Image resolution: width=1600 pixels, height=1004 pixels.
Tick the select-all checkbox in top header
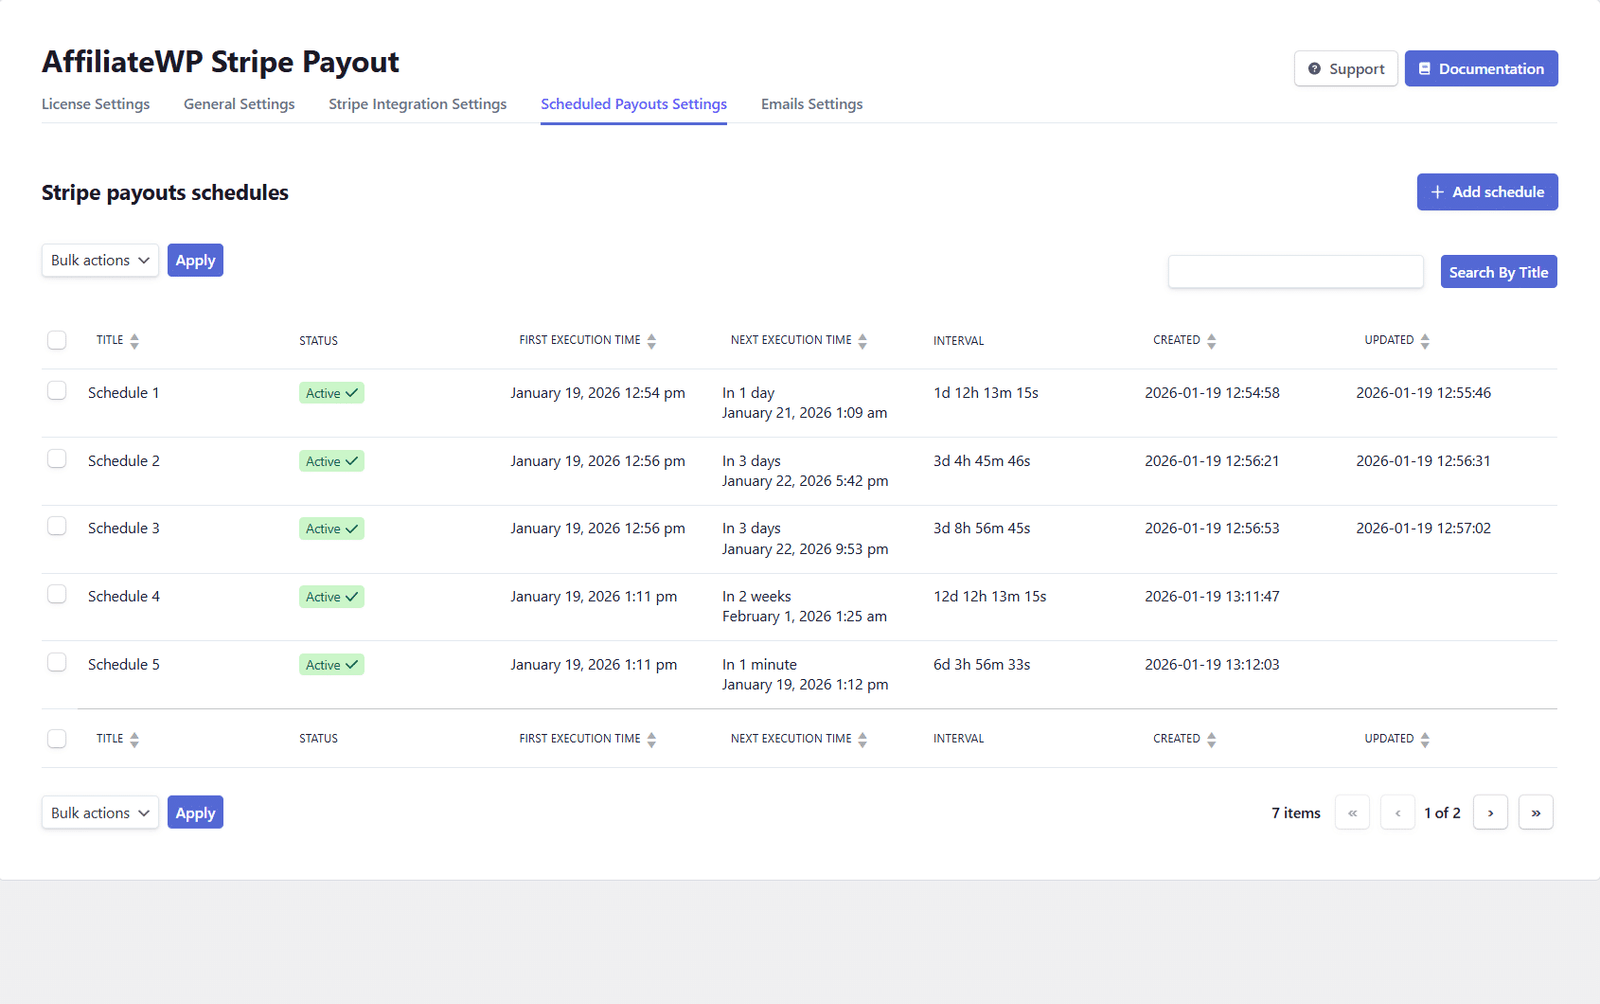pyautogui.click(x=57, y=340)
